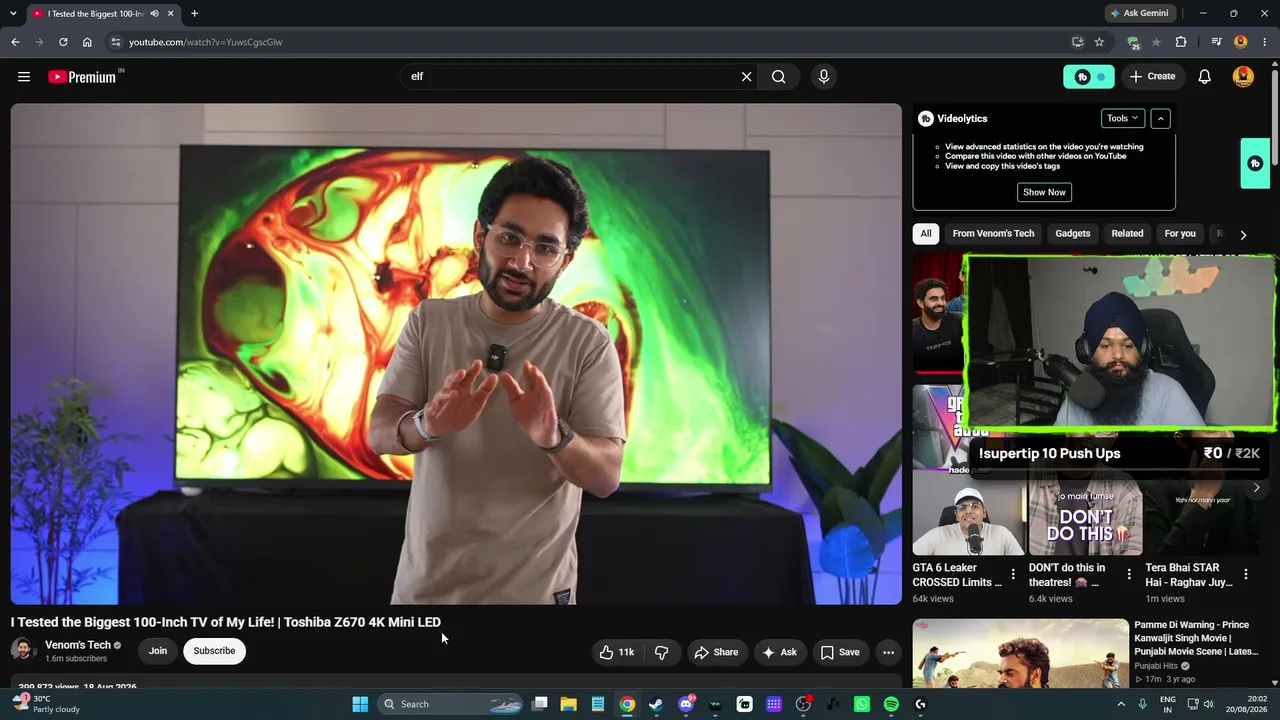The height and width of the screenshot is (720, 1280).
Task: Go back in browser
Action: tap(15, 42)
